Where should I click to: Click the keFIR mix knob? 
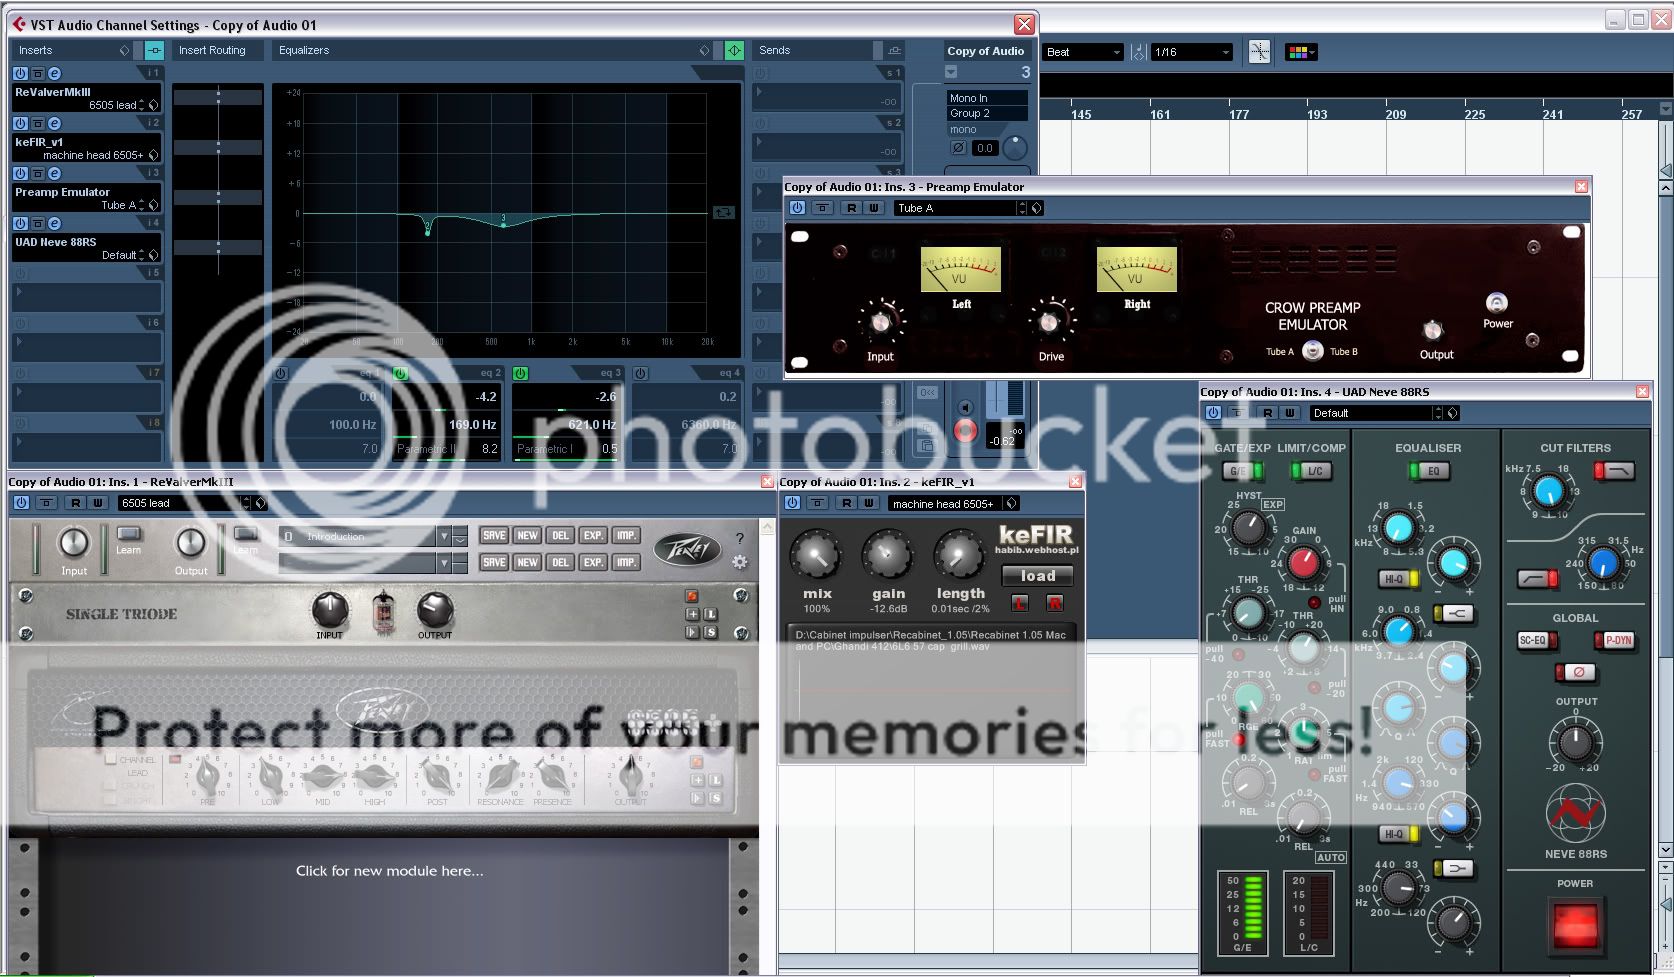817,556
